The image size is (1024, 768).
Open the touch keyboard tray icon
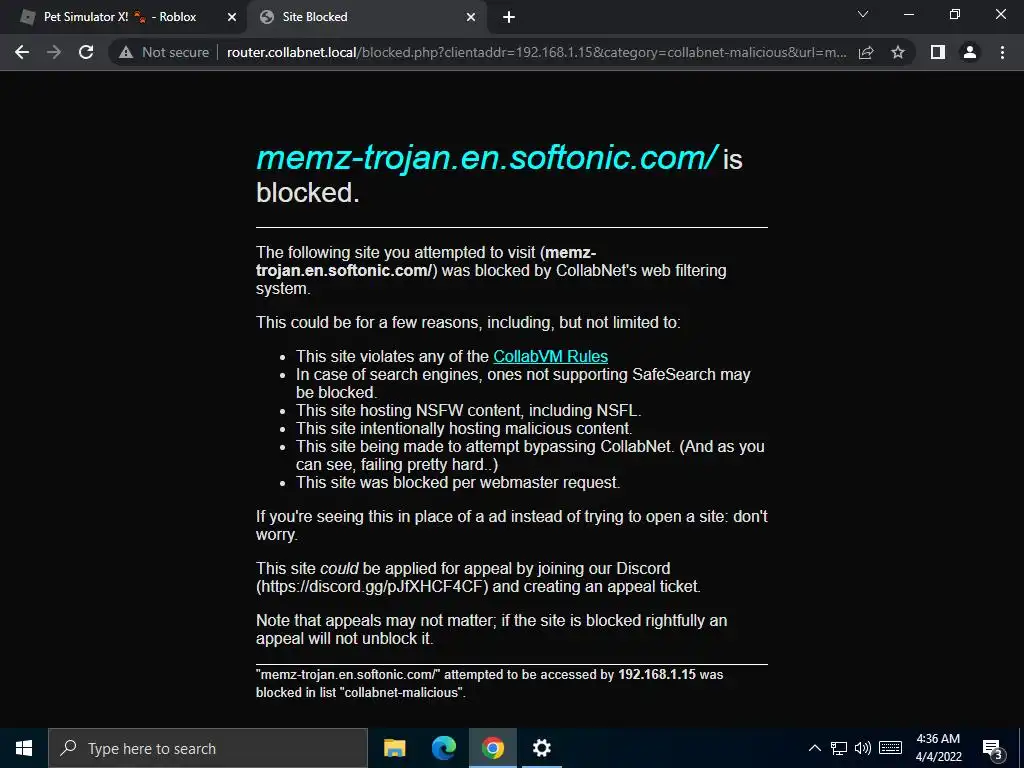pyautogui.click(x=890, y=748)
